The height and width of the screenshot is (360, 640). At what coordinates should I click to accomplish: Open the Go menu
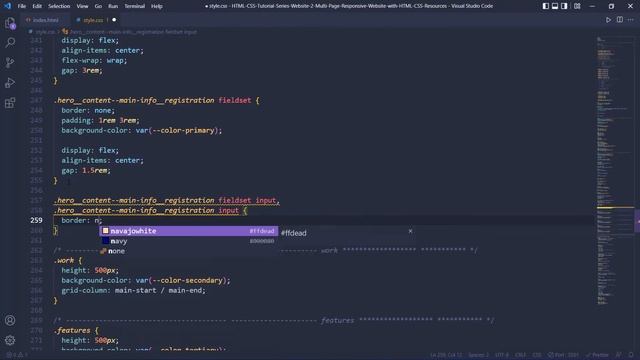pos(98,6)
